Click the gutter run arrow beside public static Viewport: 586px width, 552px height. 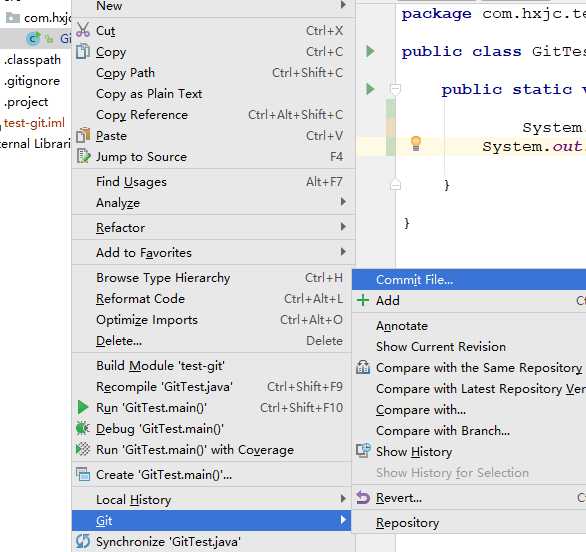point(370,89)
